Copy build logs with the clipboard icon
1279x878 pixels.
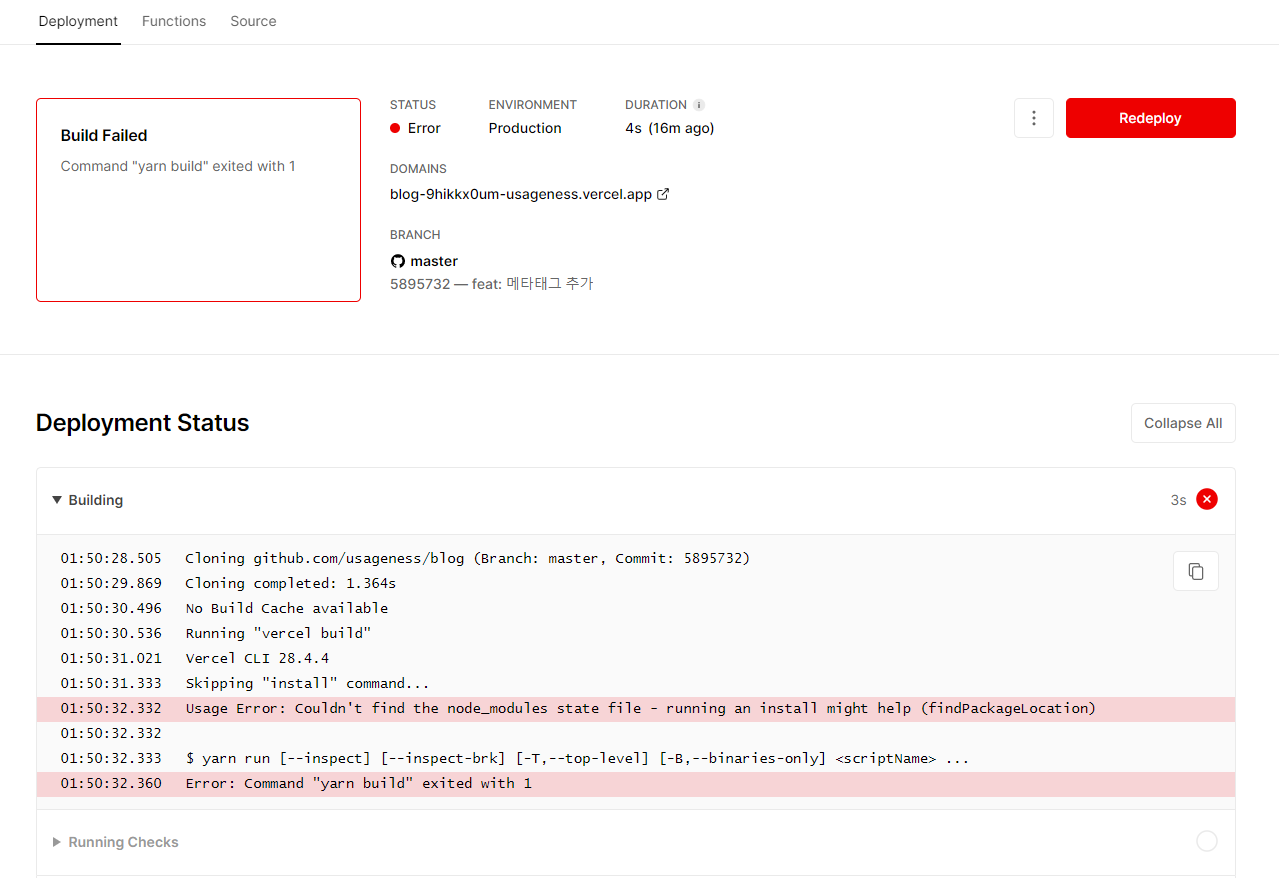pyautogui.click(x=1195, y=571)
